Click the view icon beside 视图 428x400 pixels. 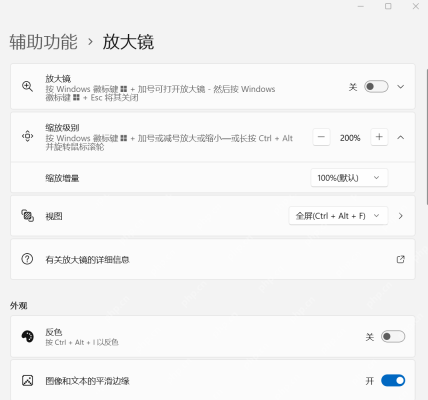click(27, 216)
